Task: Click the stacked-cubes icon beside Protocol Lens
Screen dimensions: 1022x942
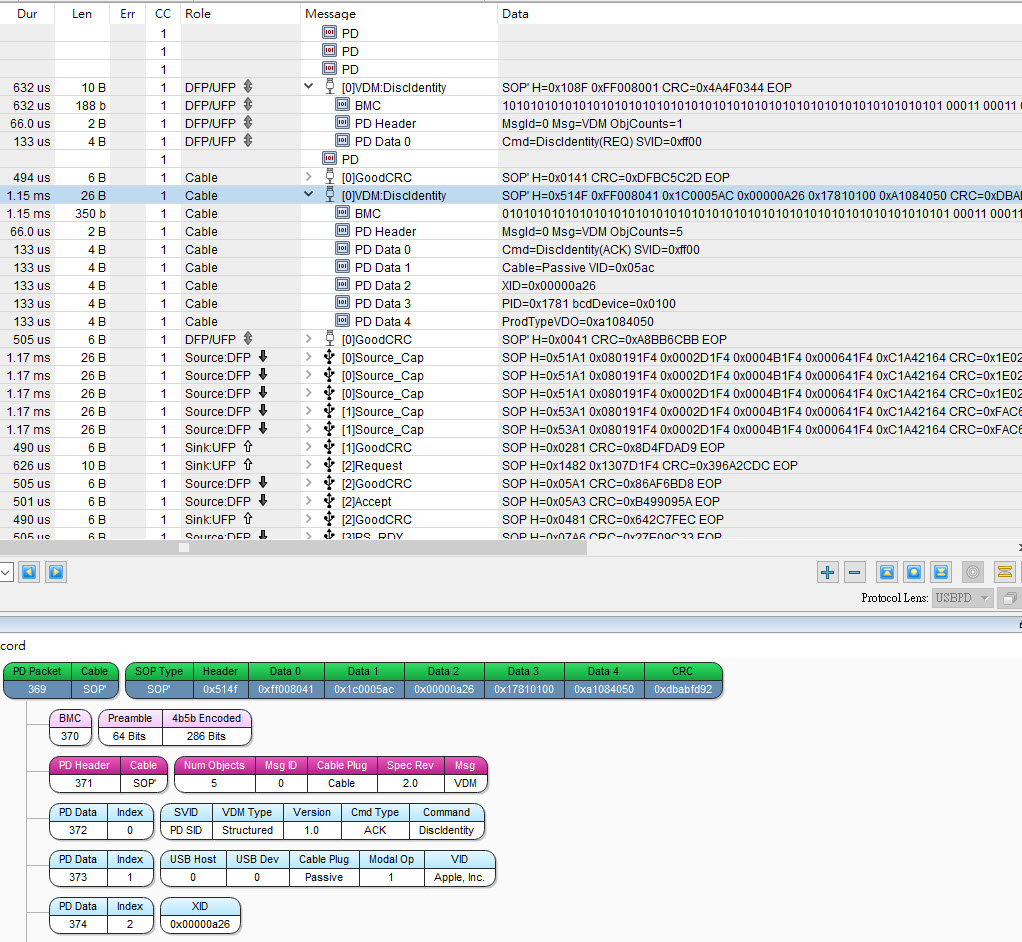Action: tap(1009, 598)
